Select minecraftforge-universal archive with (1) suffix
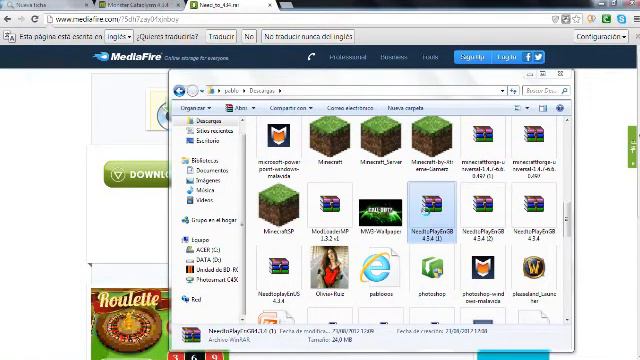The width and height of the screenshot is (640, 360). coord(483,135)
